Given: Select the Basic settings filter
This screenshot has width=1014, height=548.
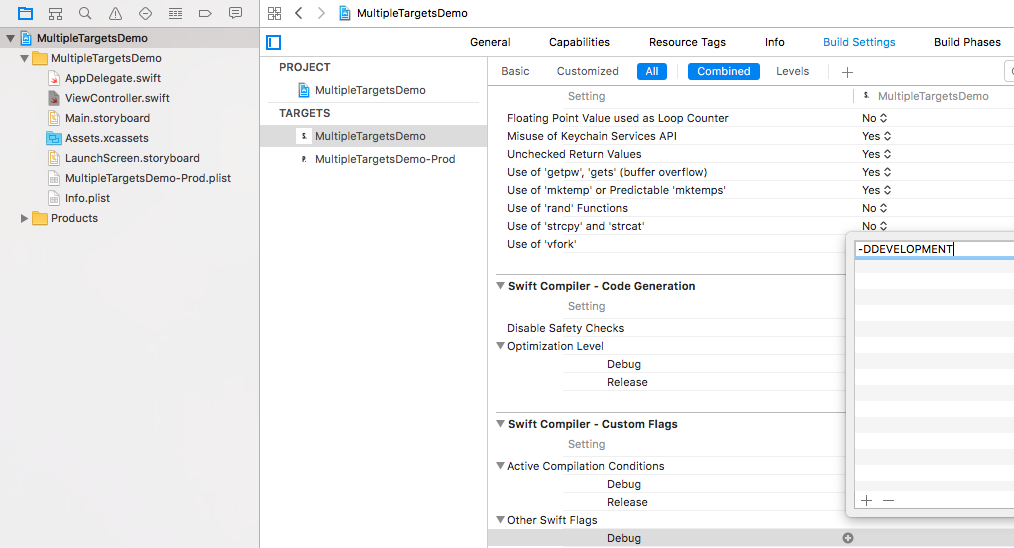Looking at the screenshot, I should 515,71.
